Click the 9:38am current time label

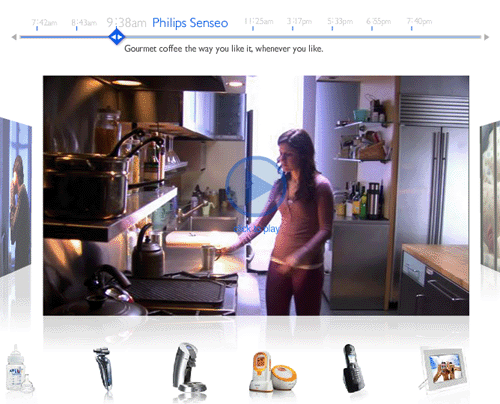point(126,23)
